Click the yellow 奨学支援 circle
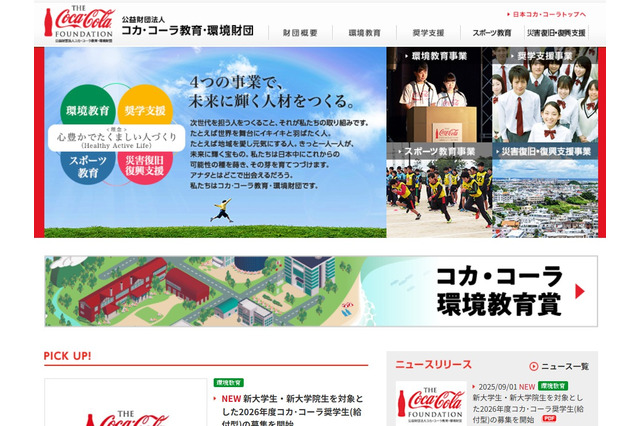This screenshot has height=426, width=640. [145, 107]
